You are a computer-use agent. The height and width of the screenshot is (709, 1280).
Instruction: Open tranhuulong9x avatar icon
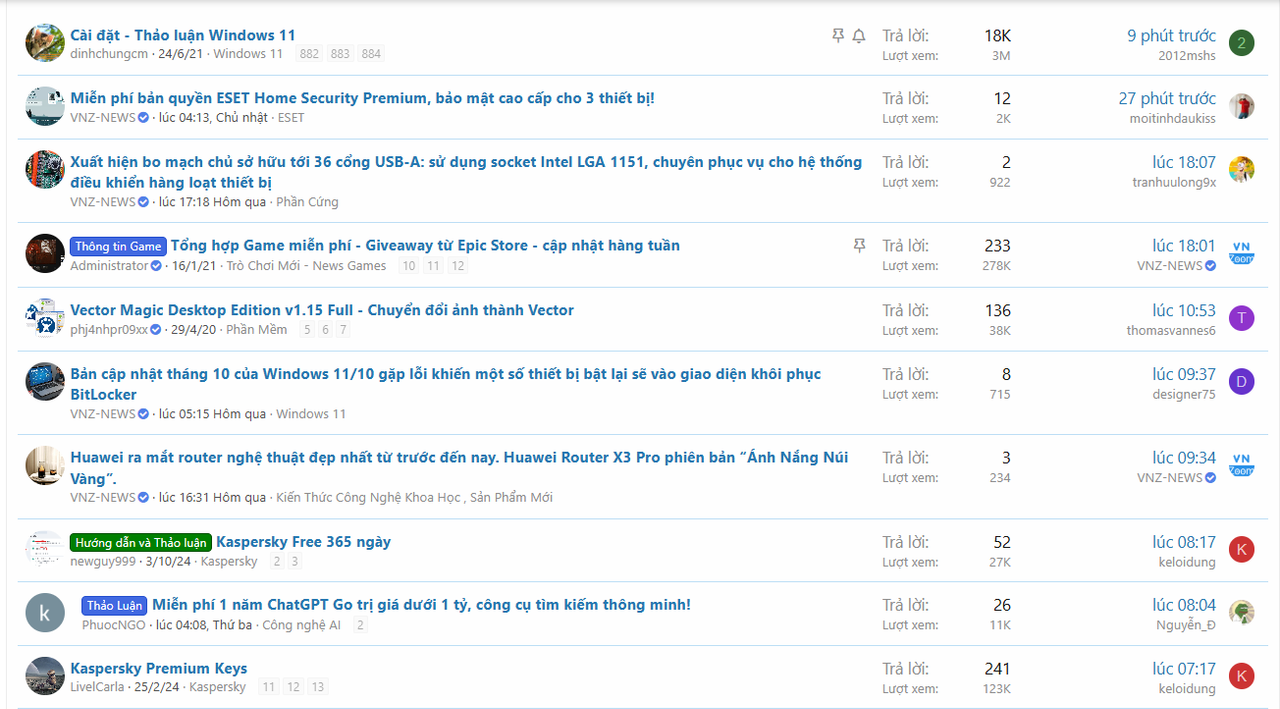pos(1241,170)
